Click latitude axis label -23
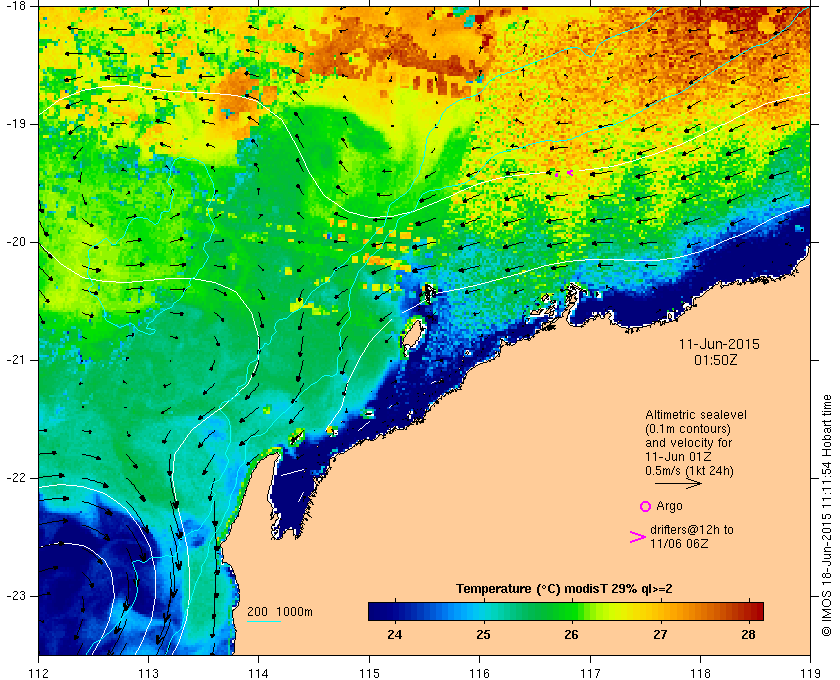The image size is (840, 680). 16,595
